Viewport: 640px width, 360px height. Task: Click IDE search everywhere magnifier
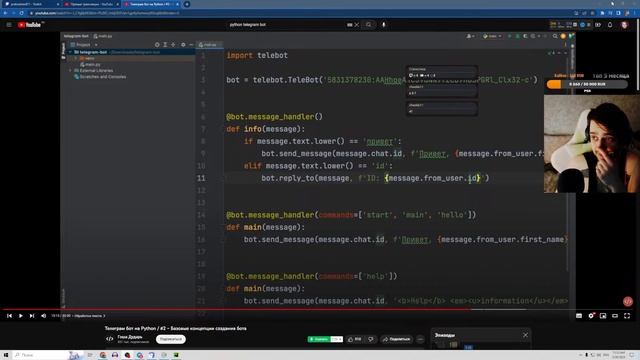point(555,36)
